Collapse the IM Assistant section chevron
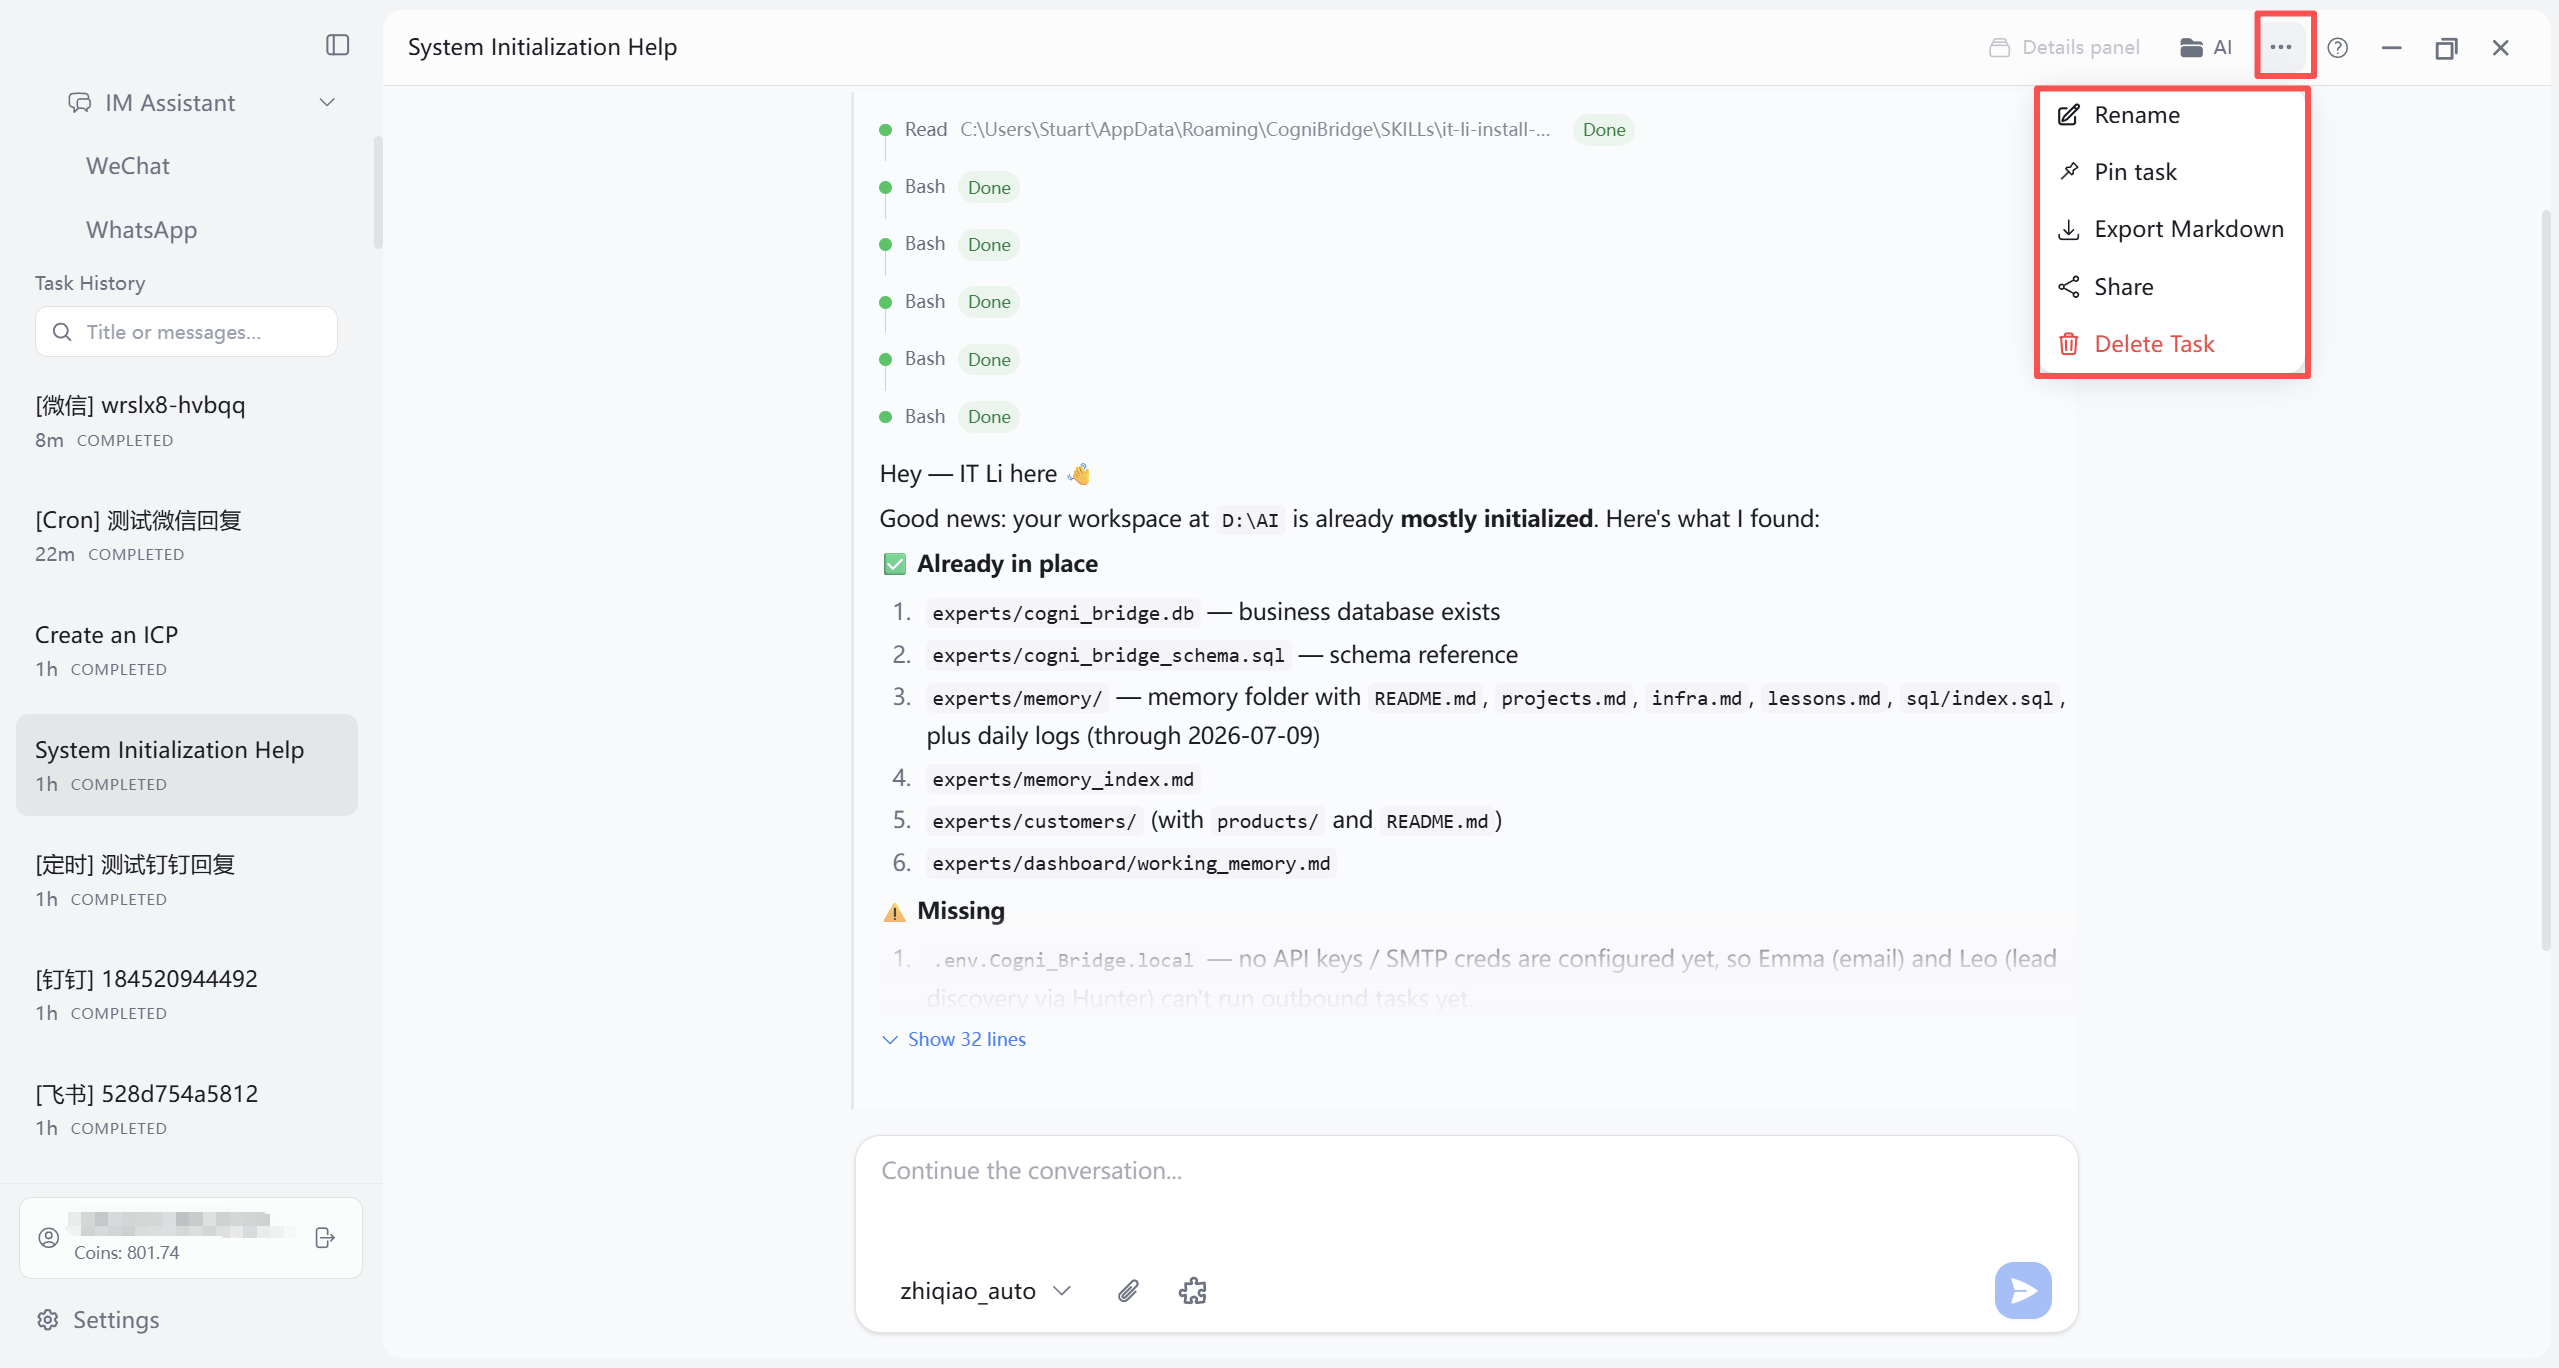This screenshot has height=1368, width=2559. [x=327, y=103]
